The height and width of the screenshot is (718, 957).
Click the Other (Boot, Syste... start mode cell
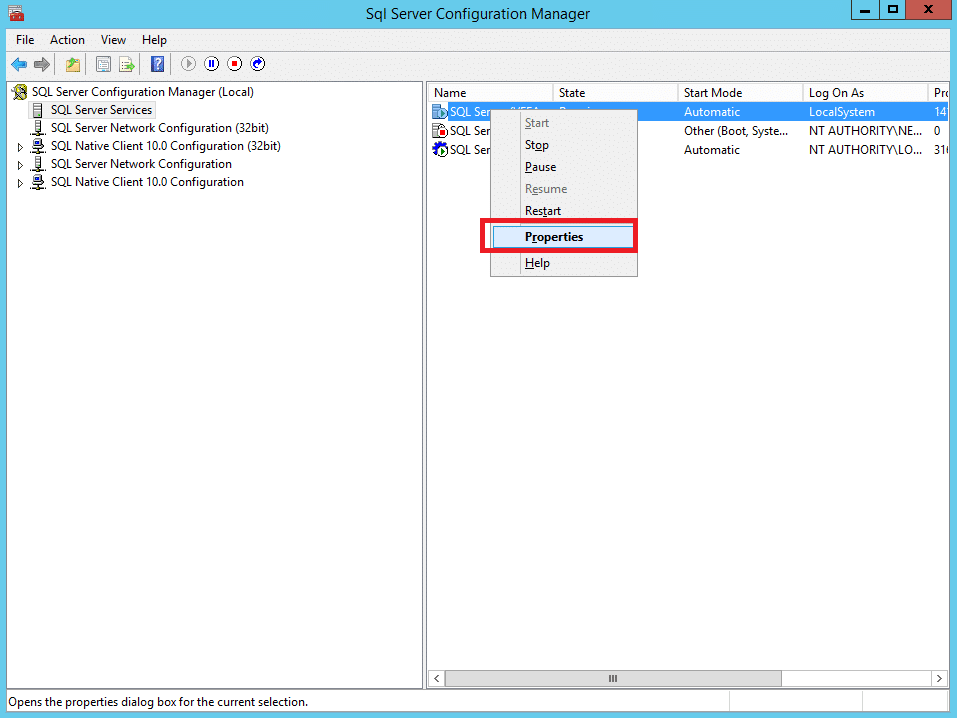point(736,131)
